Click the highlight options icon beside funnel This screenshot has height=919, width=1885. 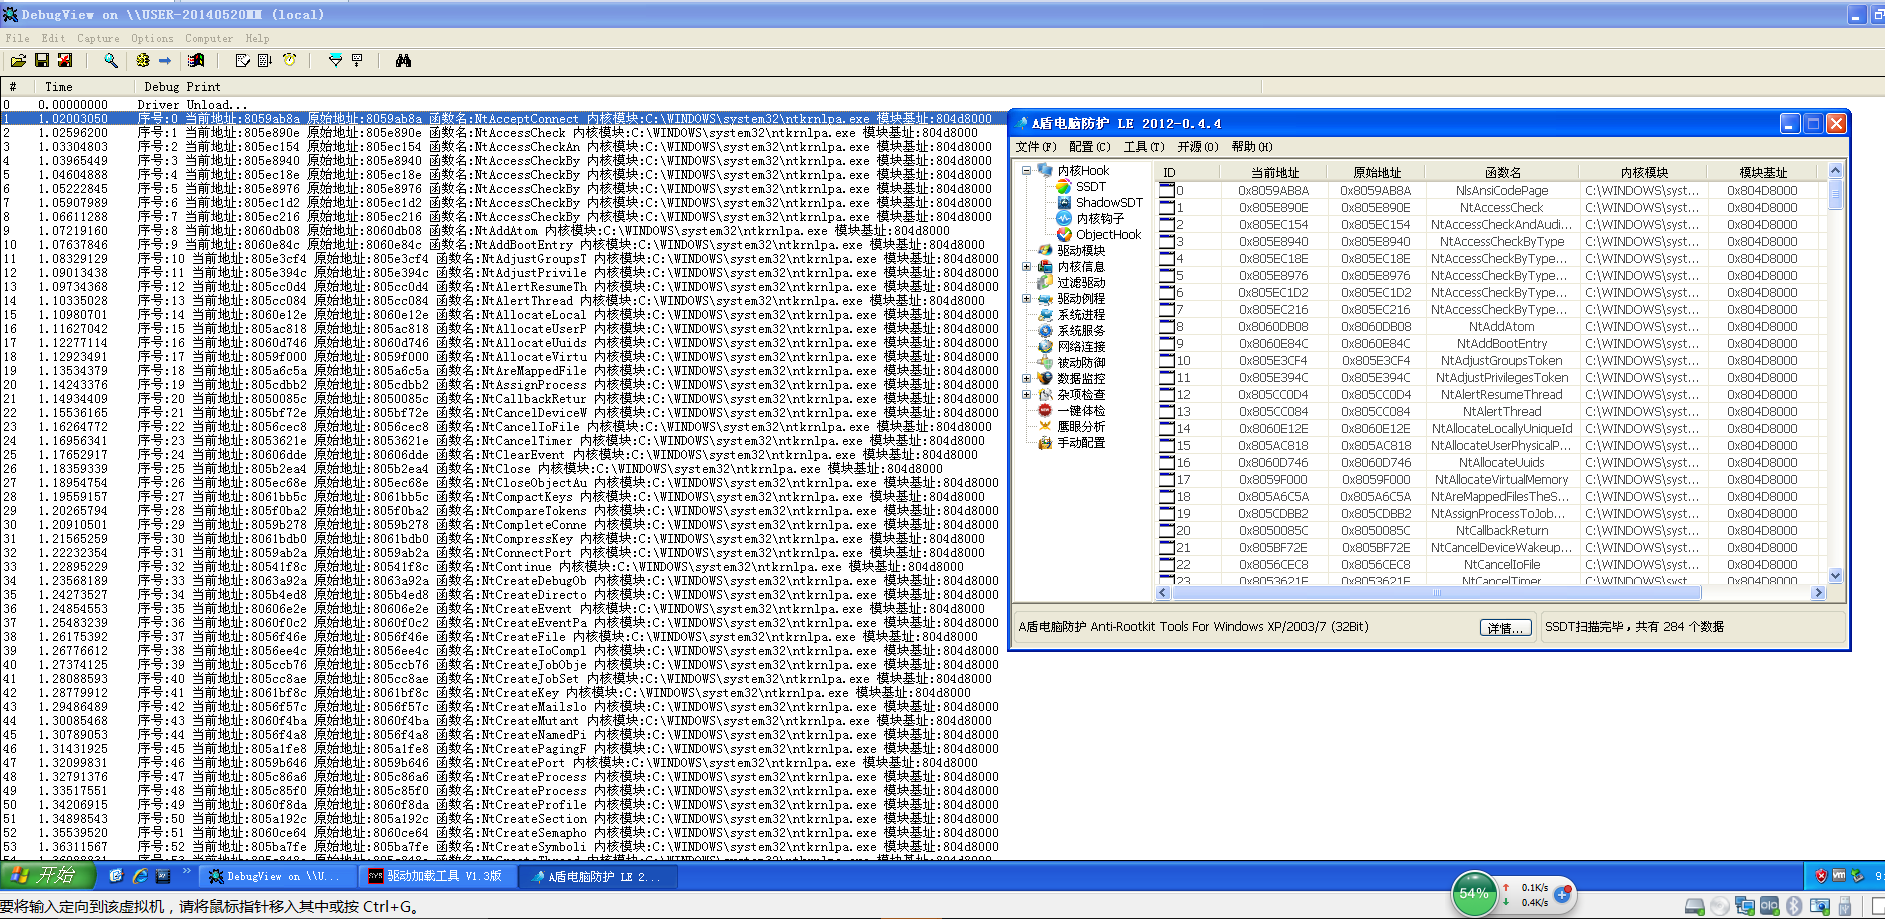[x=357, y=61]
